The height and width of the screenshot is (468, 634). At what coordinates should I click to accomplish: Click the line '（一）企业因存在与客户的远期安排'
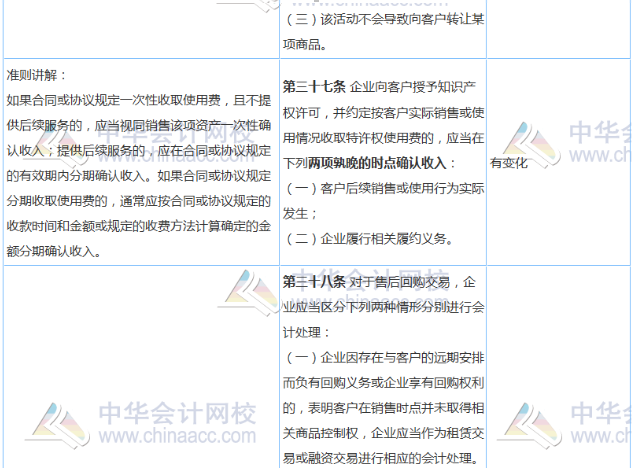pyautogui.click(x=384, y=358)
